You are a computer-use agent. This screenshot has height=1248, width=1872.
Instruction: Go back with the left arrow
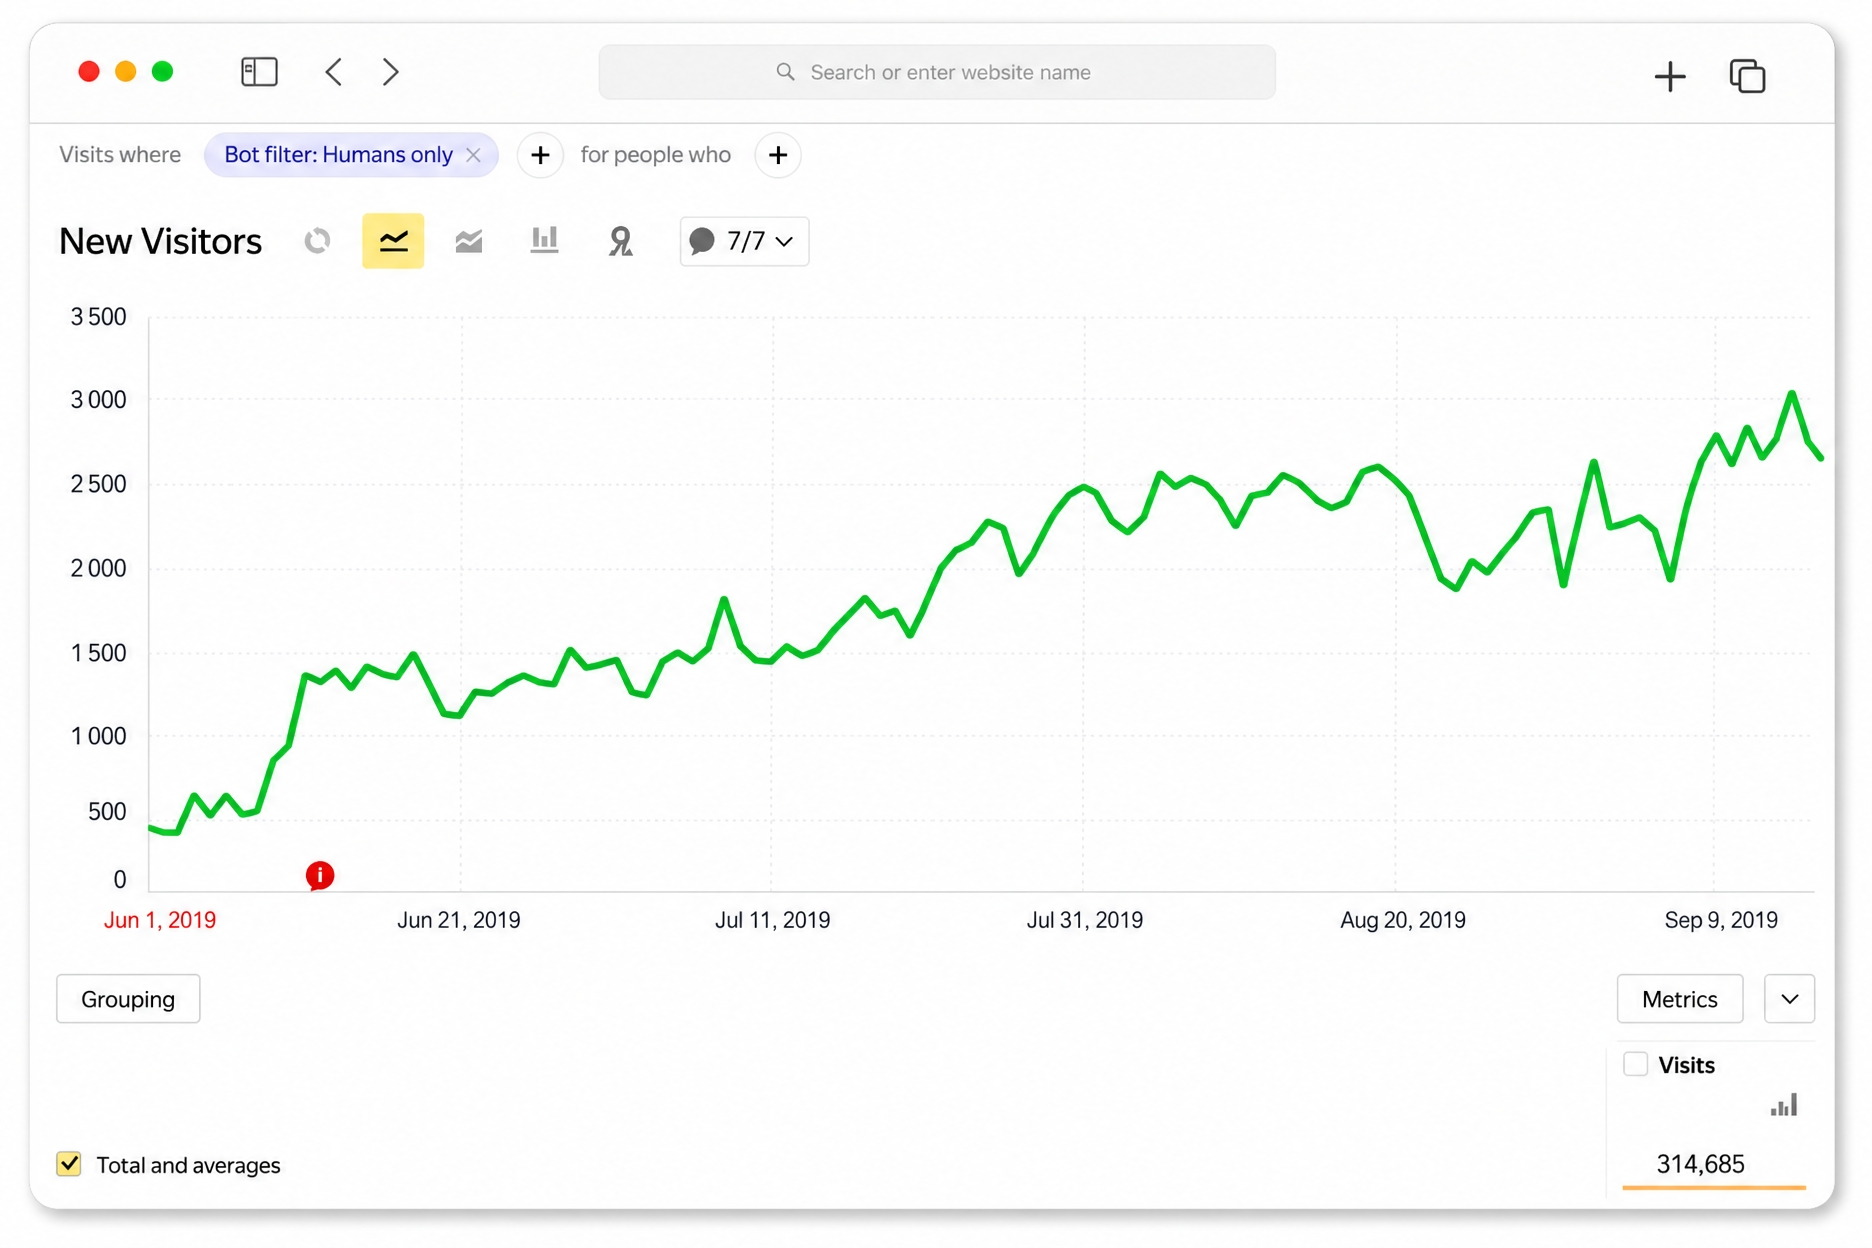(334, 72)
